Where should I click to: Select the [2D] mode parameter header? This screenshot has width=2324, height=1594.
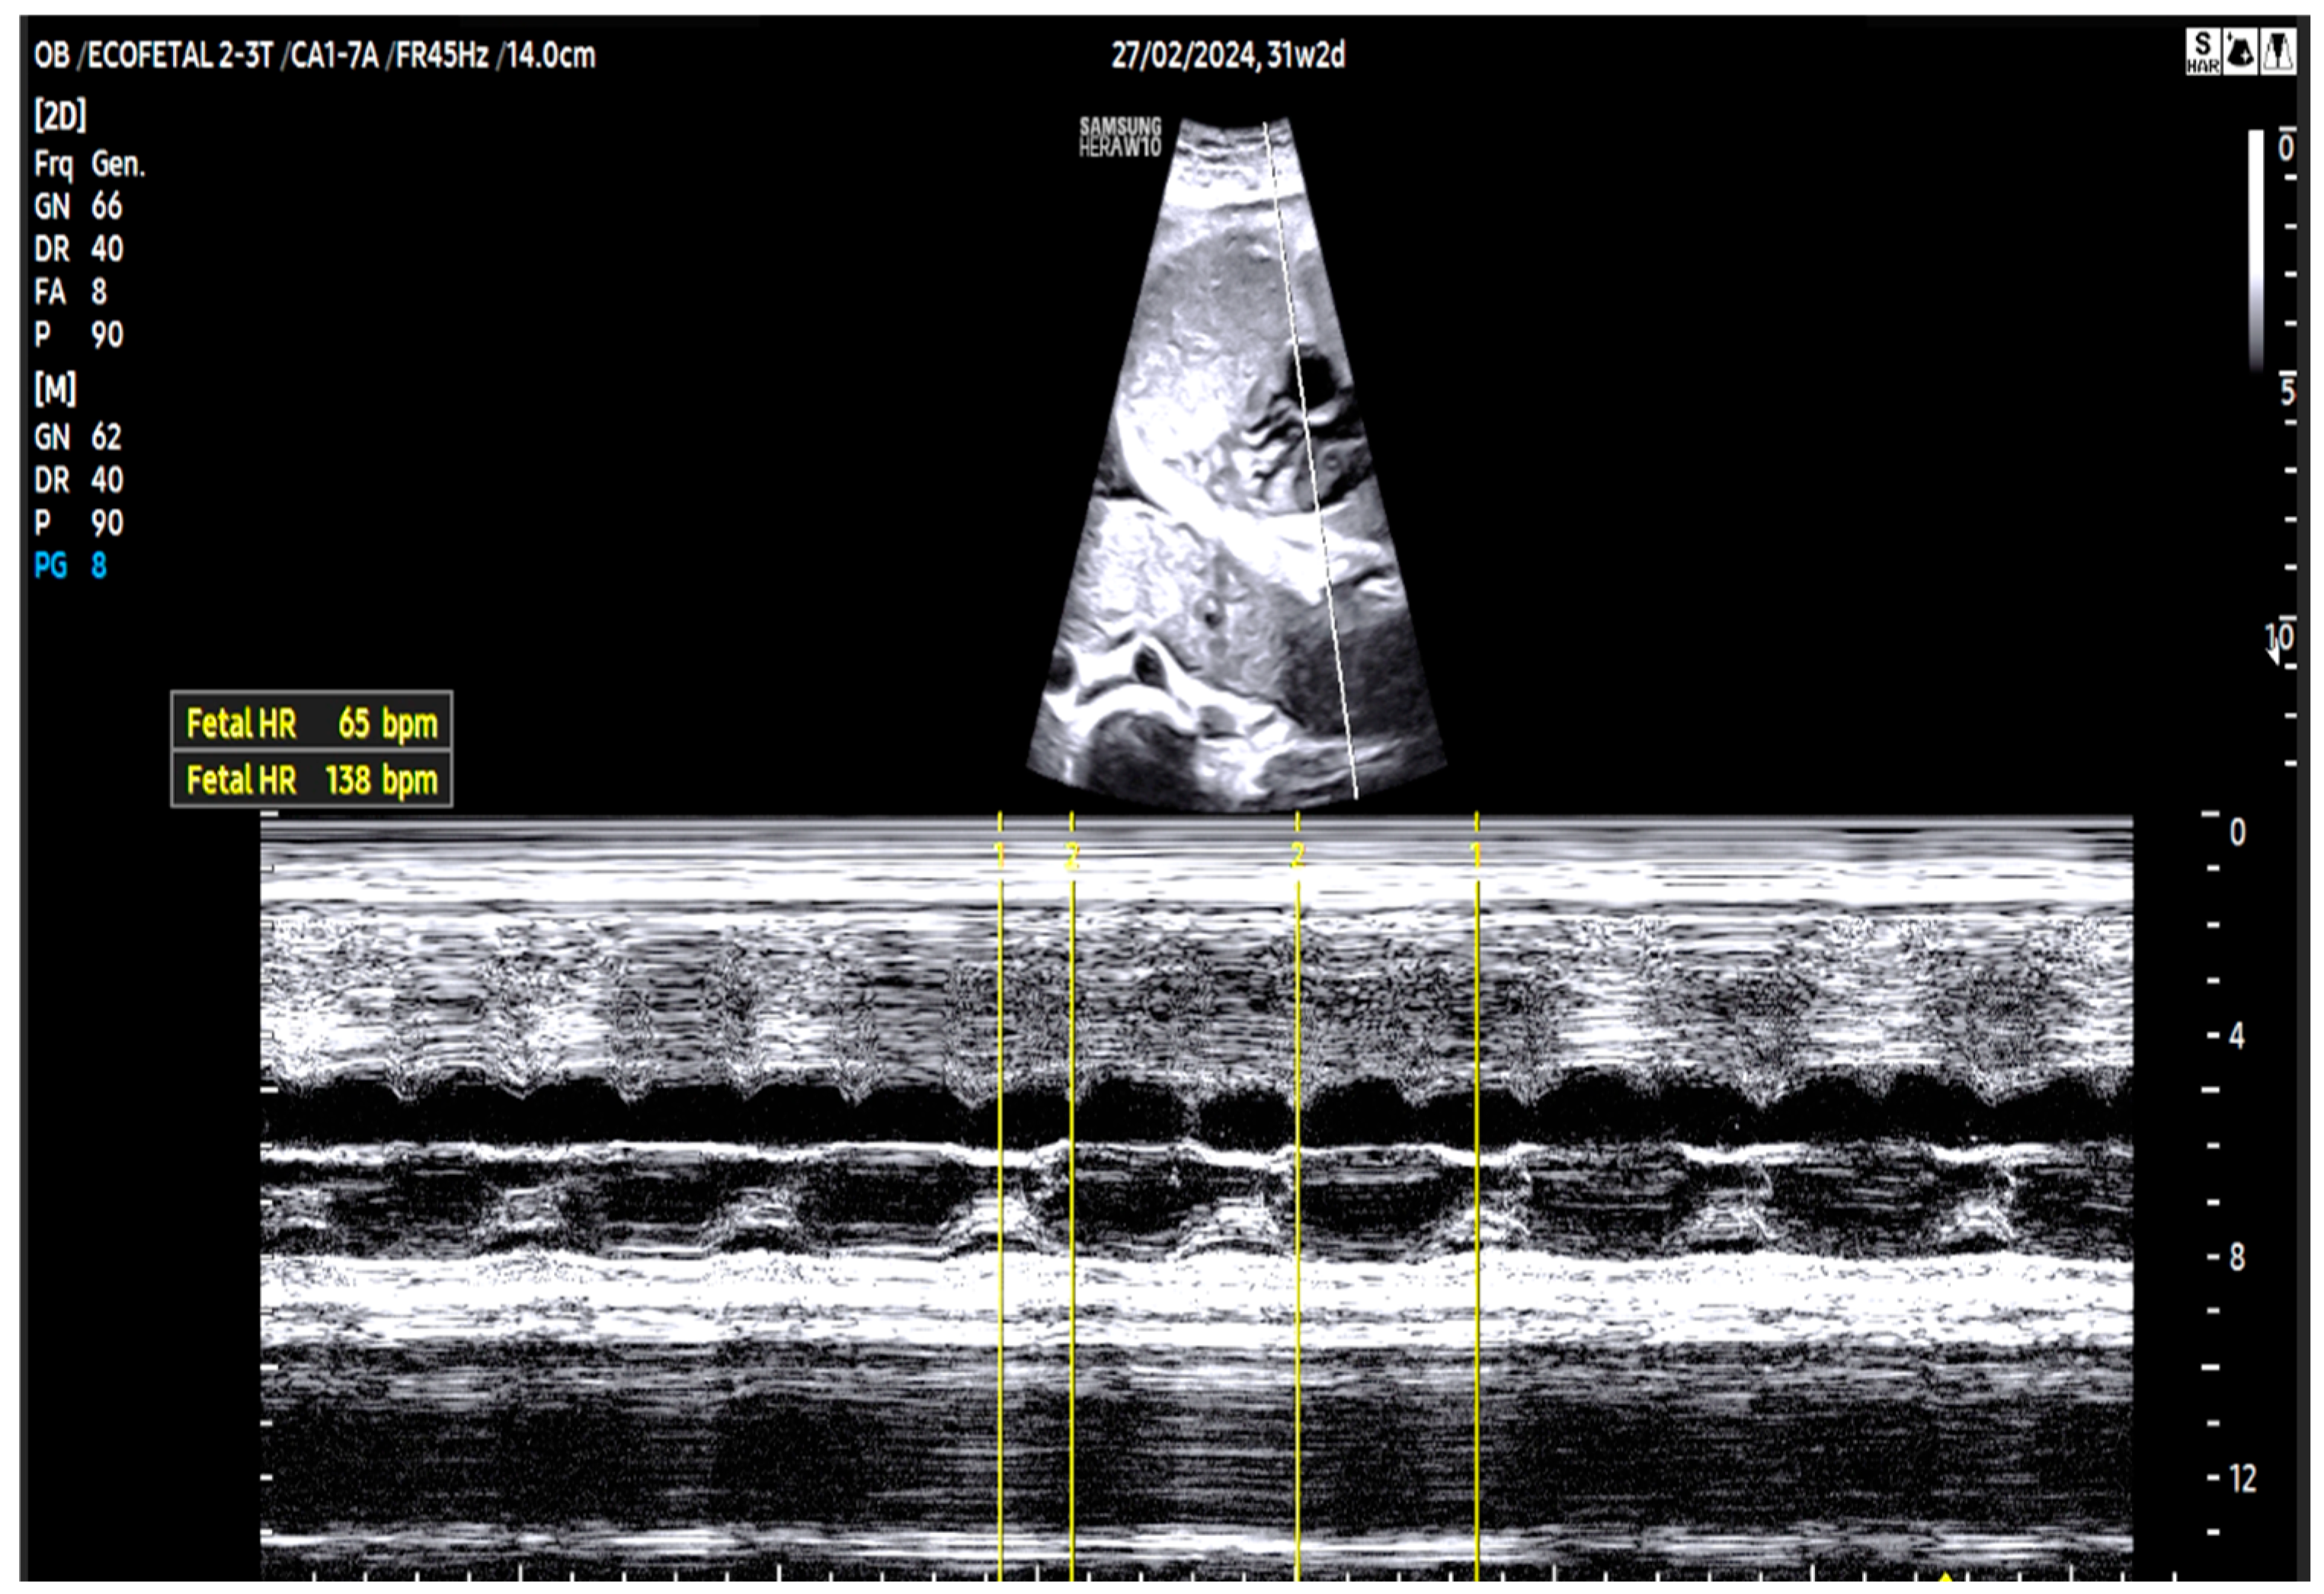click(x=60, y=117)
